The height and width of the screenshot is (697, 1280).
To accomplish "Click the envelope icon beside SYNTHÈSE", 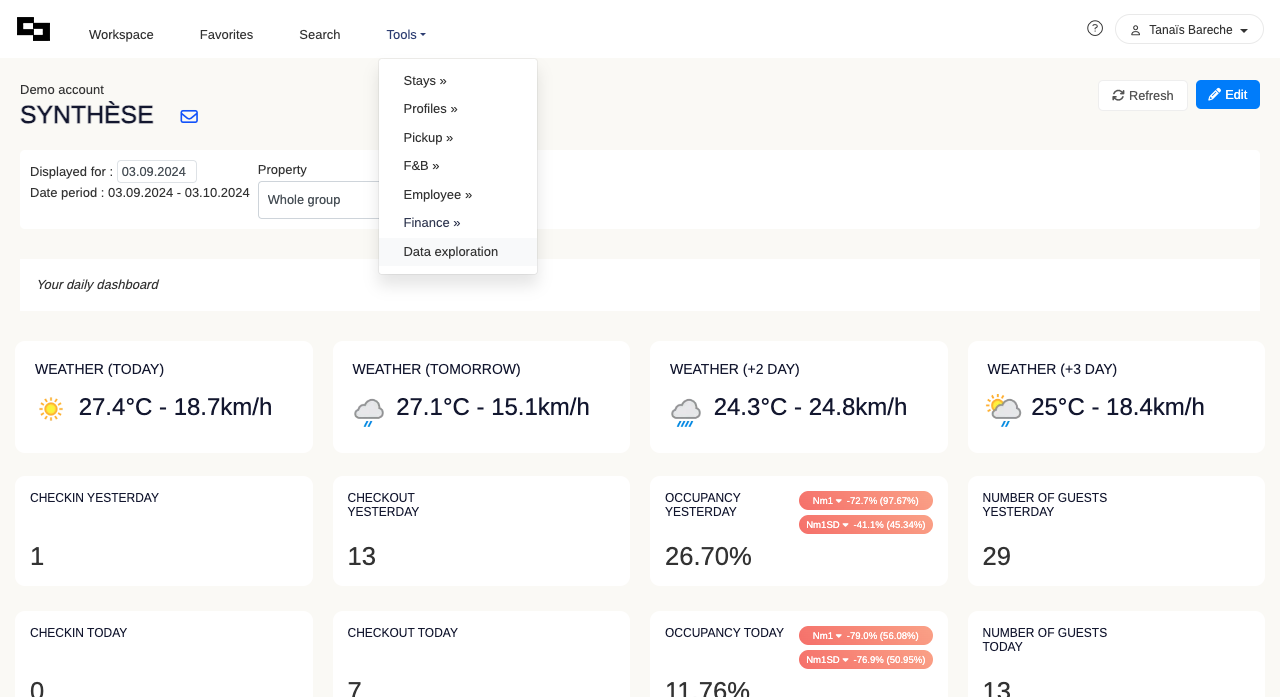I will click(x=189, y=116).
